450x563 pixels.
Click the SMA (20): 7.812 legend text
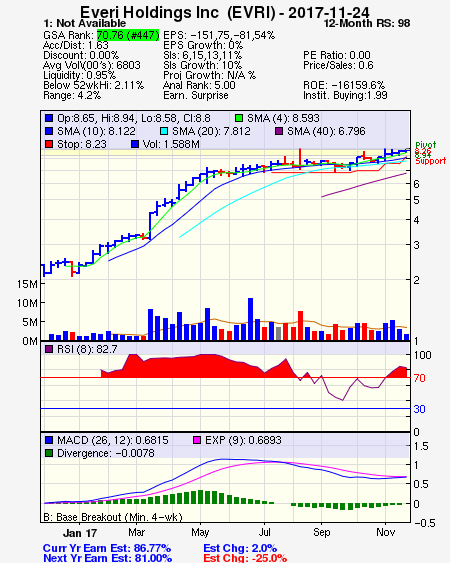click(212, 131)
